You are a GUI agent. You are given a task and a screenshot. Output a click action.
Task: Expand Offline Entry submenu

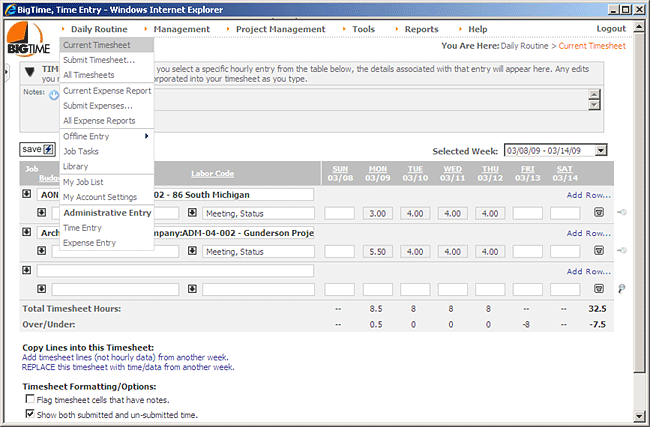pos(107,136)
